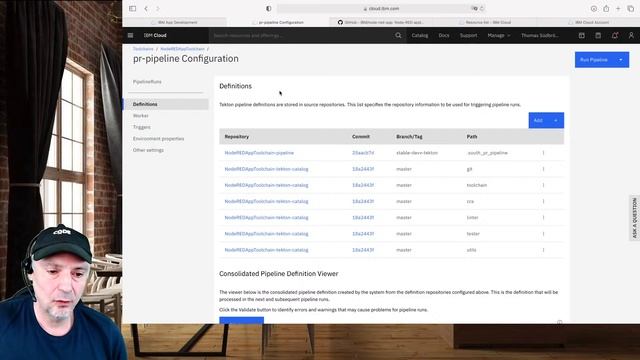
Task: Switch to the GitHub browser tab
Action: point(380,22)
